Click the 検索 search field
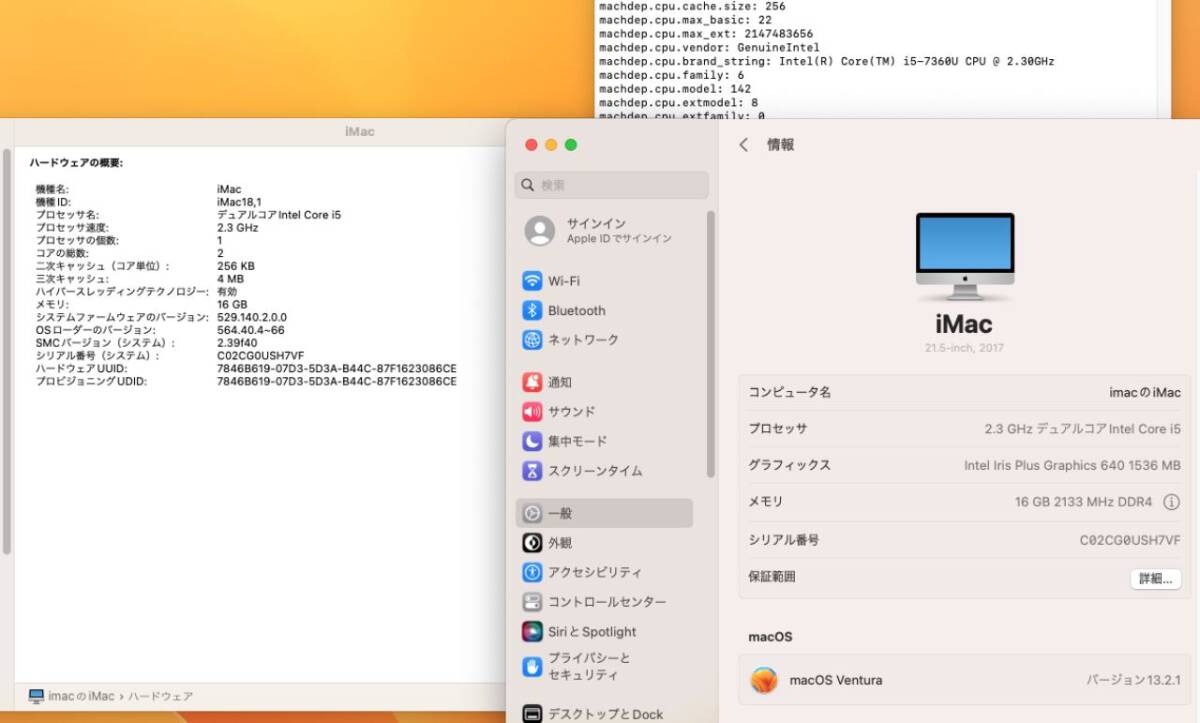The height and width of the screenshot is (723, 1200). coord(612,185)
